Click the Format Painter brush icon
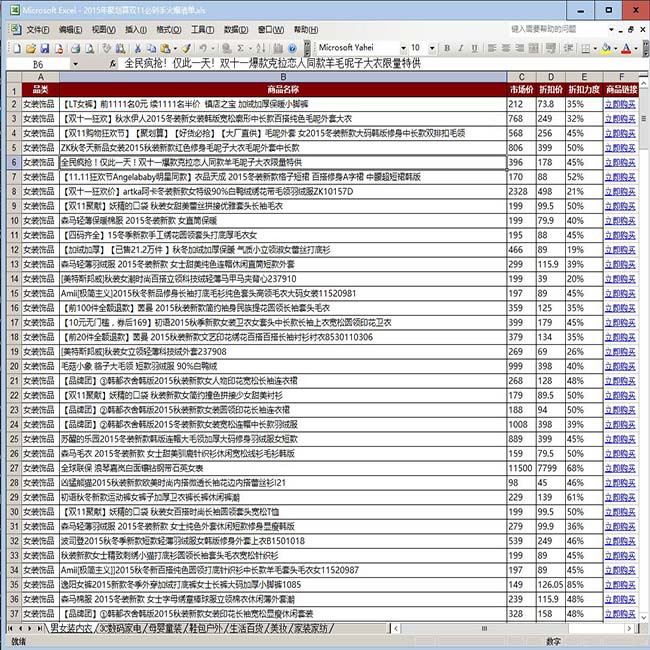 point(187,49)
